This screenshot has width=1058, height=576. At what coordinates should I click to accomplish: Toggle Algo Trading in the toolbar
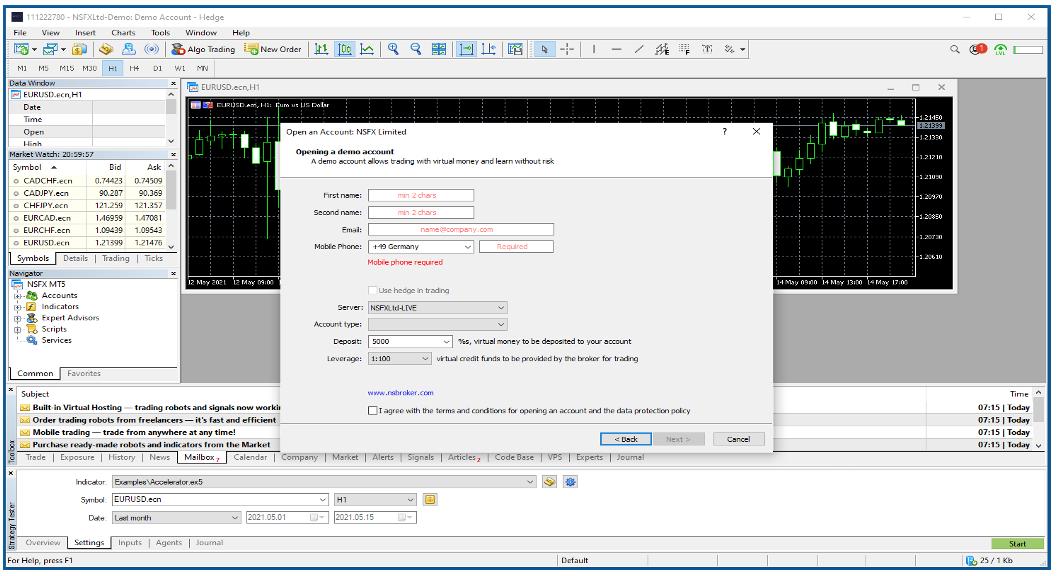(x=203, y=49)
